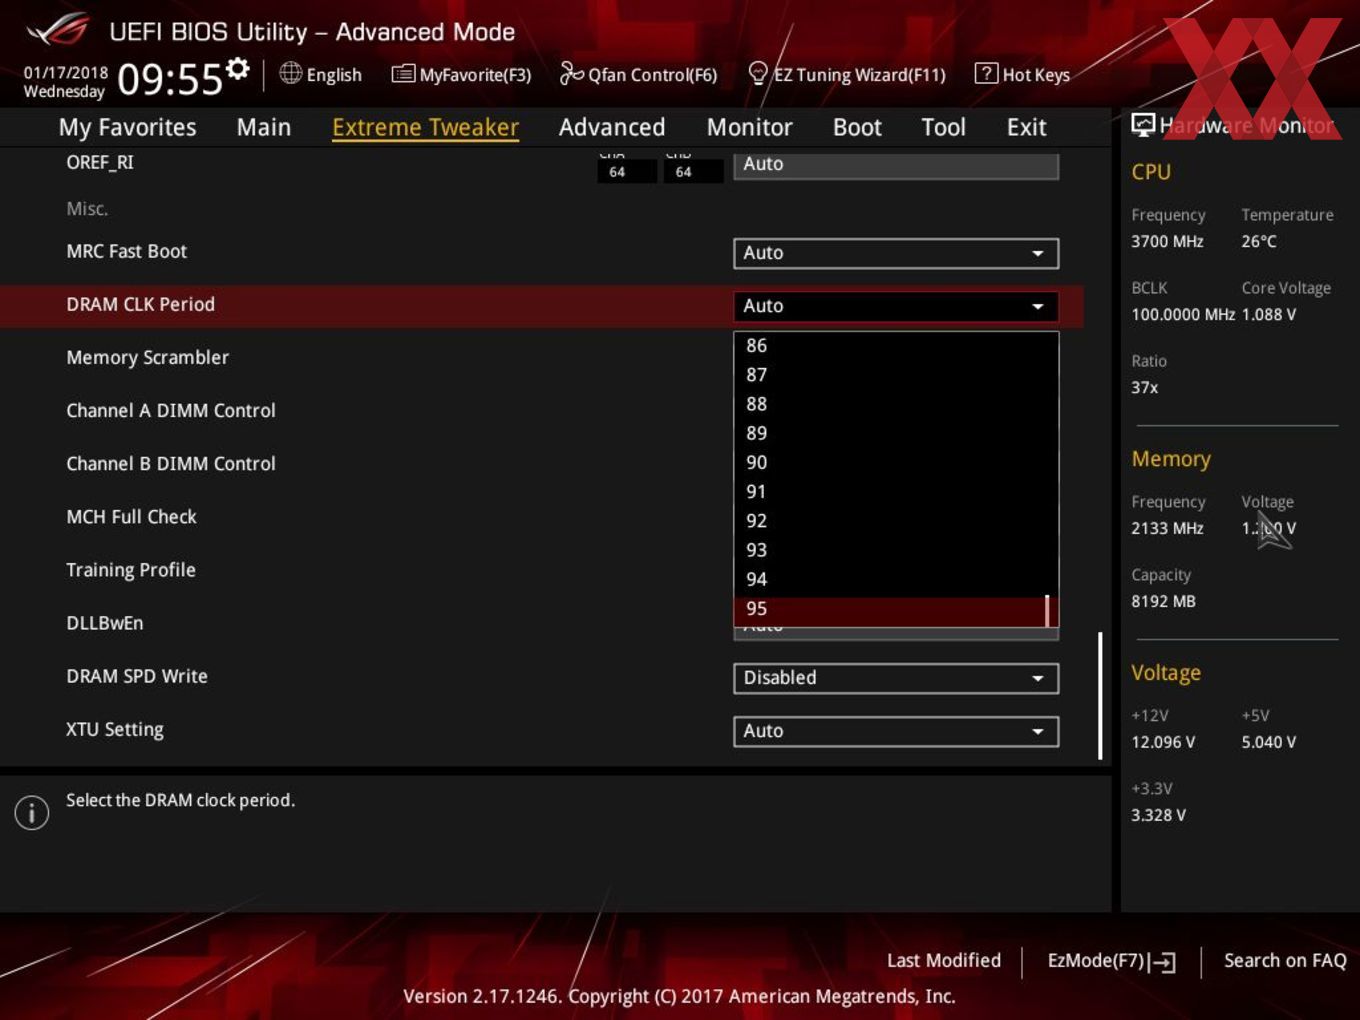This screenshot has width=1360, height=1020.
Task: Open Channel B DIMM Control
Action: click(171, 463)
